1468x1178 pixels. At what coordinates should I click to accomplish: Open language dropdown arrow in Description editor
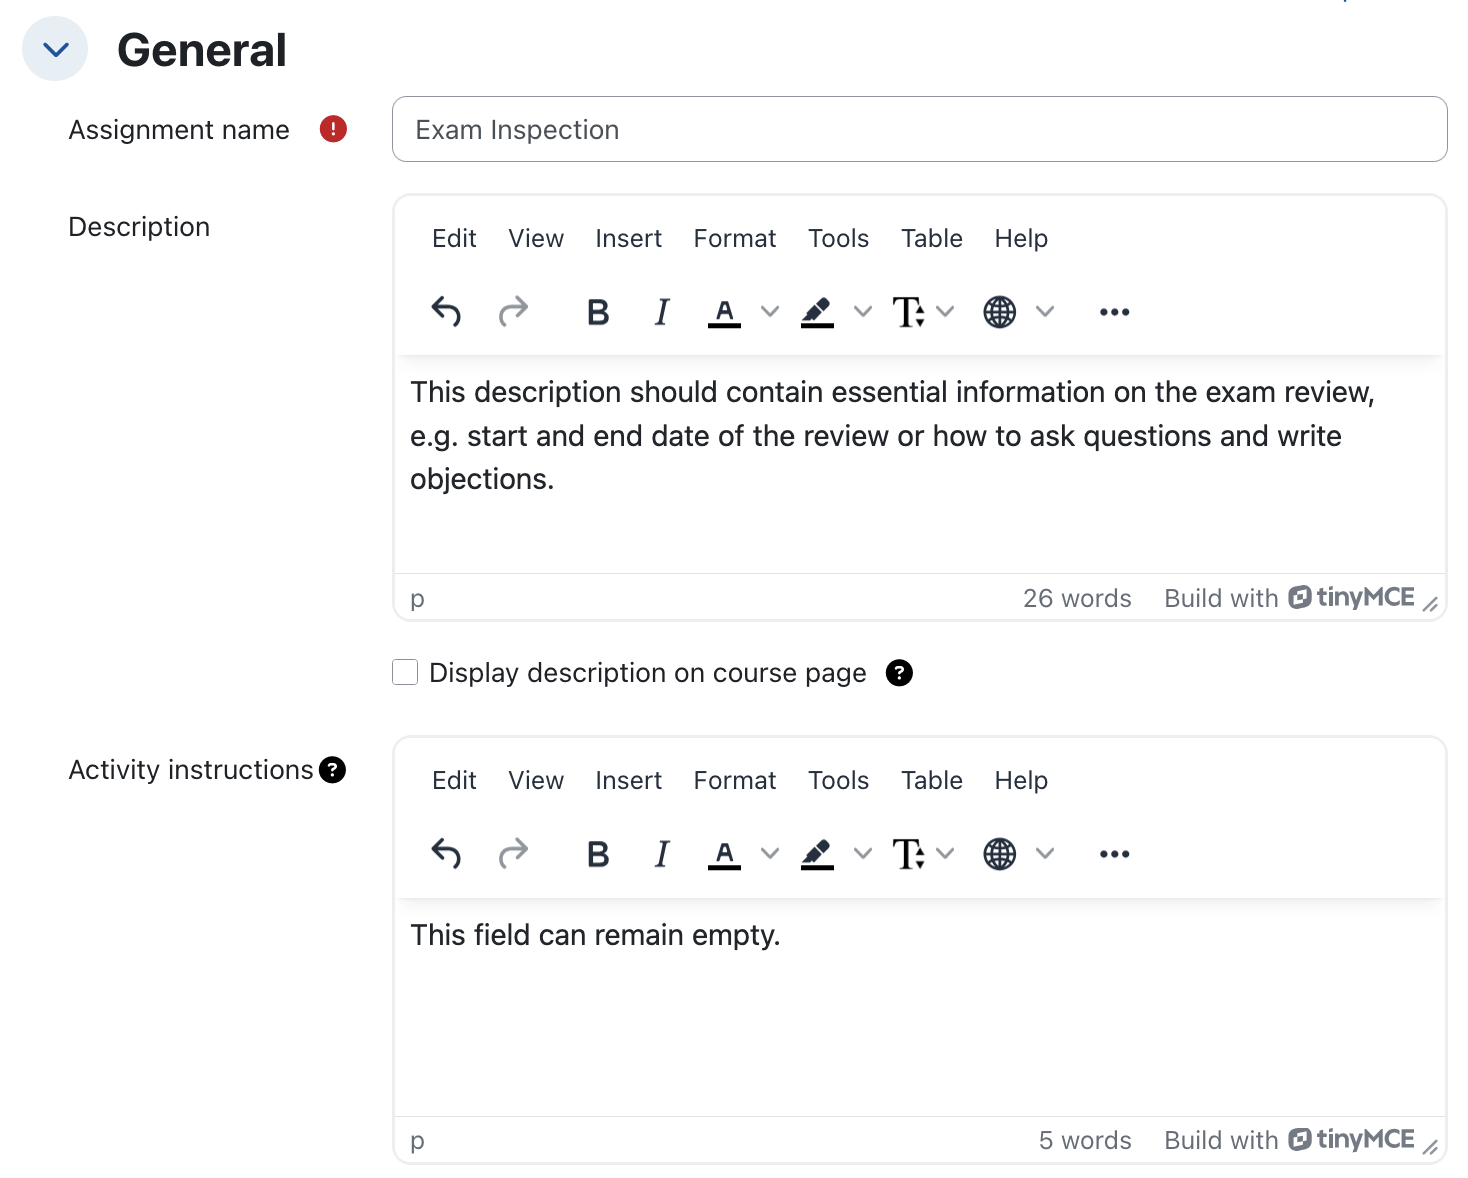[x=1045, y=312]
